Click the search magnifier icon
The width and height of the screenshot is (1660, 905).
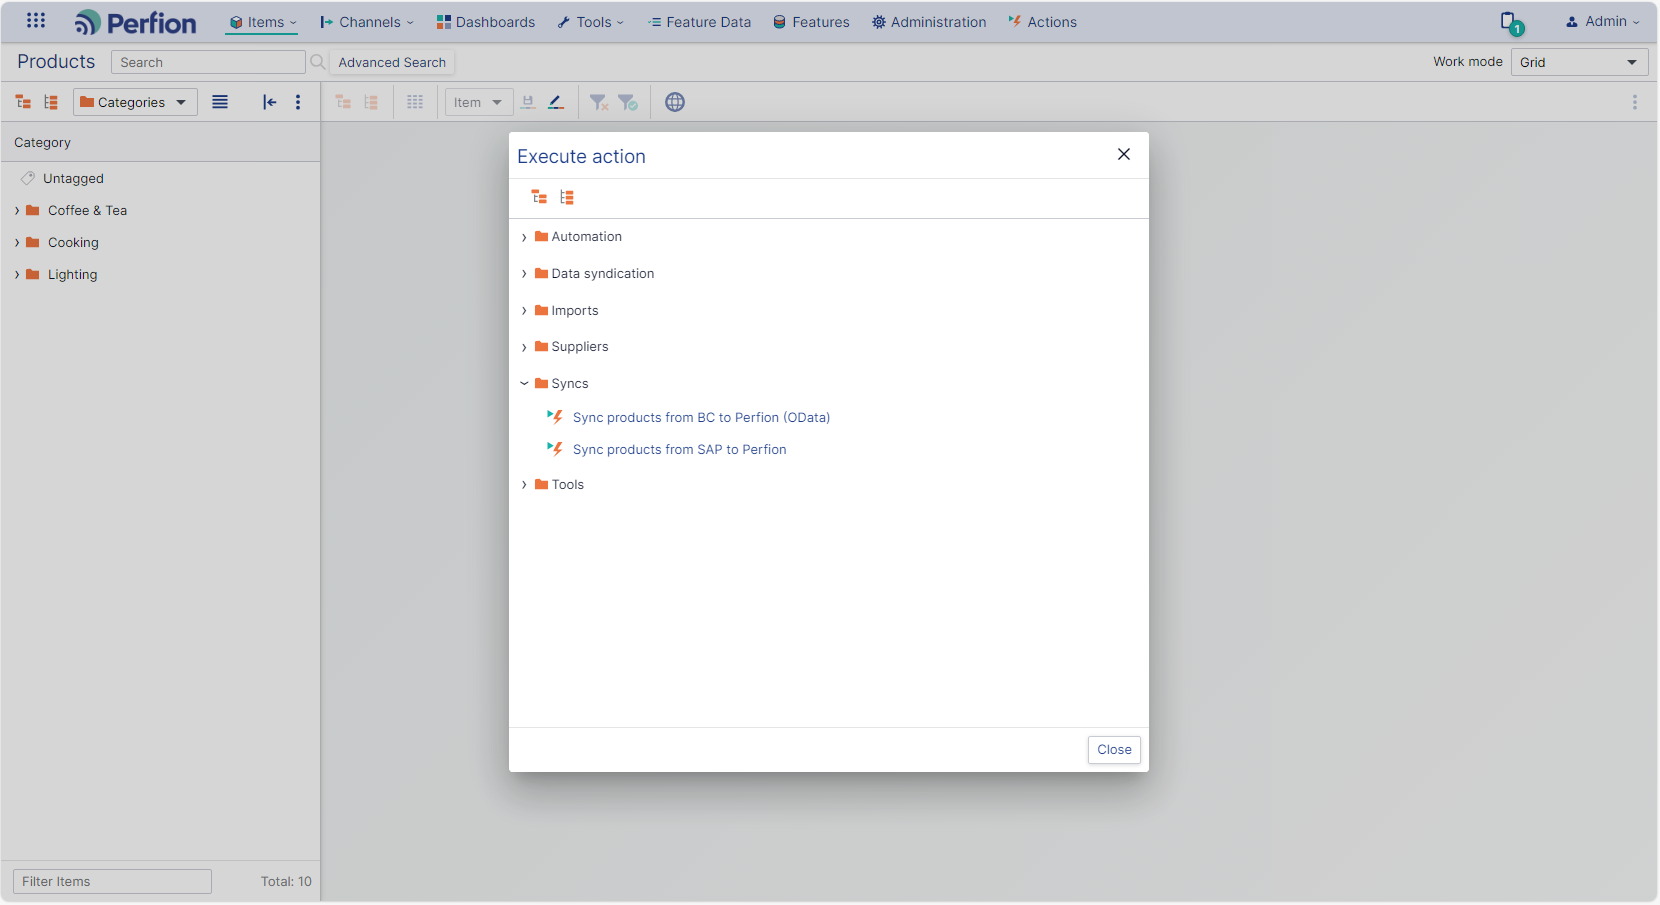(x=318, y=62)
